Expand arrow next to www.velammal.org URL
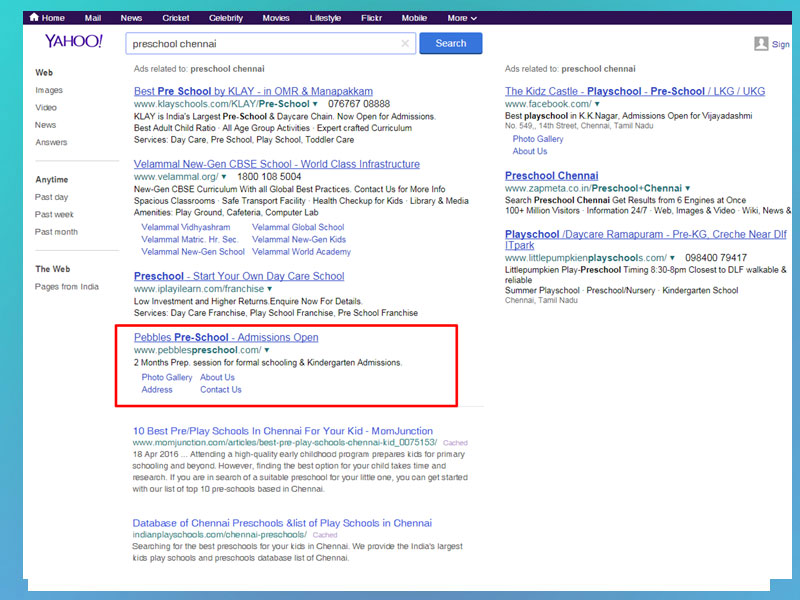 [x=223, y=177]
